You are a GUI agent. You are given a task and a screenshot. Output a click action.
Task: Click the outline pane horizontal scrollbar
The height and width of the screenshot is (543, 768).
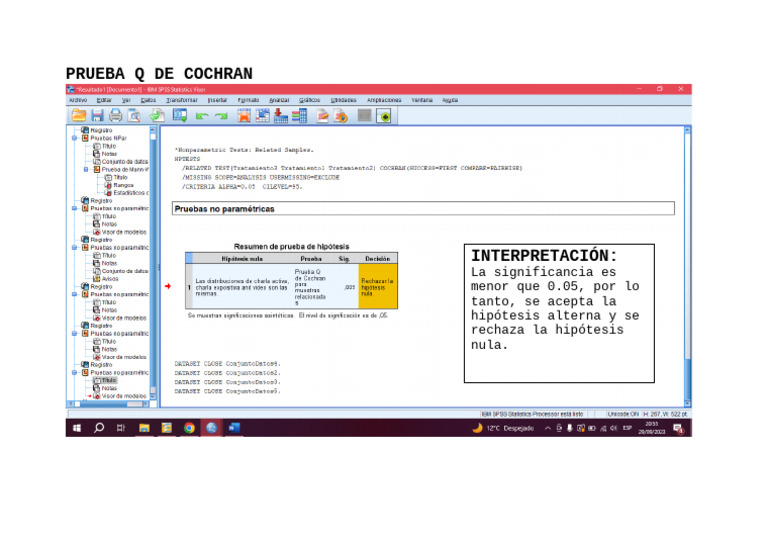click(110, 404)
